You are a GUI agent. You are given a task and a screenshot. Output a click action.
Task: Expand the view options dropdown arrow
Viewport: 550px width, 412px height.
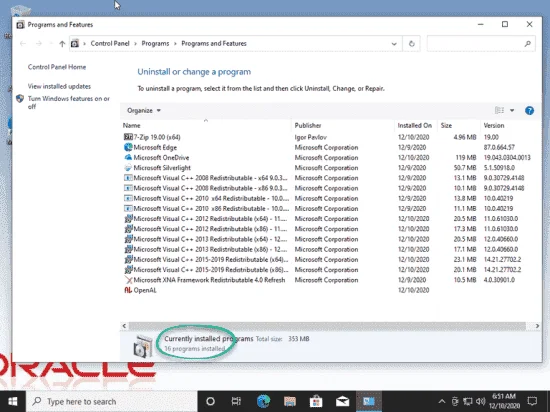click(512, 110)
